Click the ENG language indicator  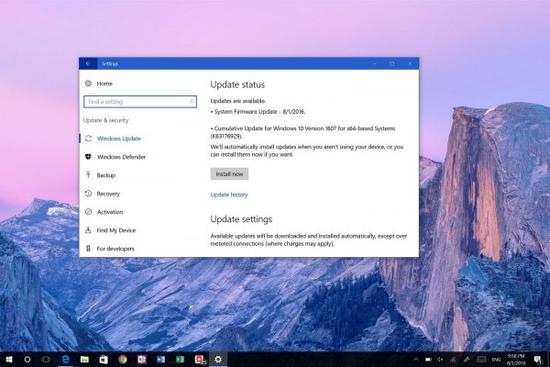click(x=496, y=360)
